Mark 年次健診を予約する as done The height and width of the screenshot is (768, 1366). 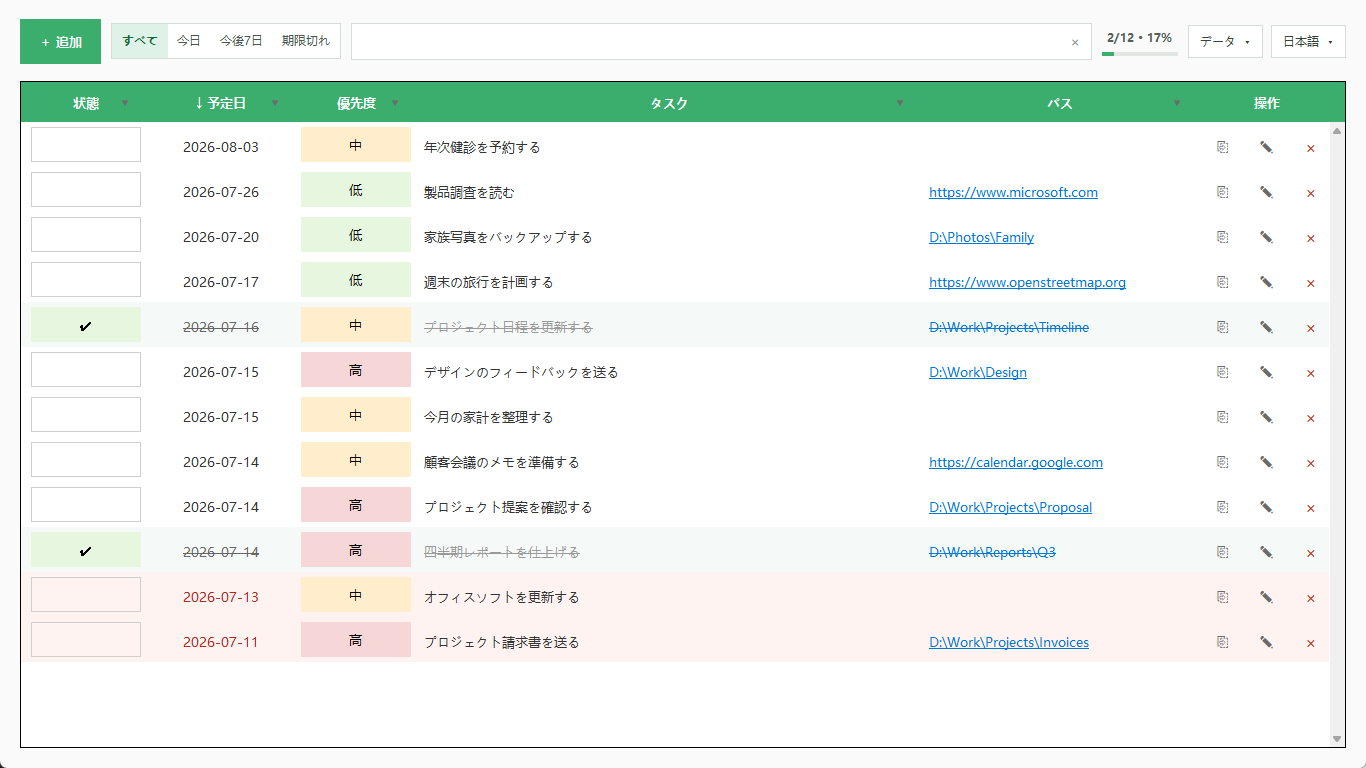click(86, 144)
